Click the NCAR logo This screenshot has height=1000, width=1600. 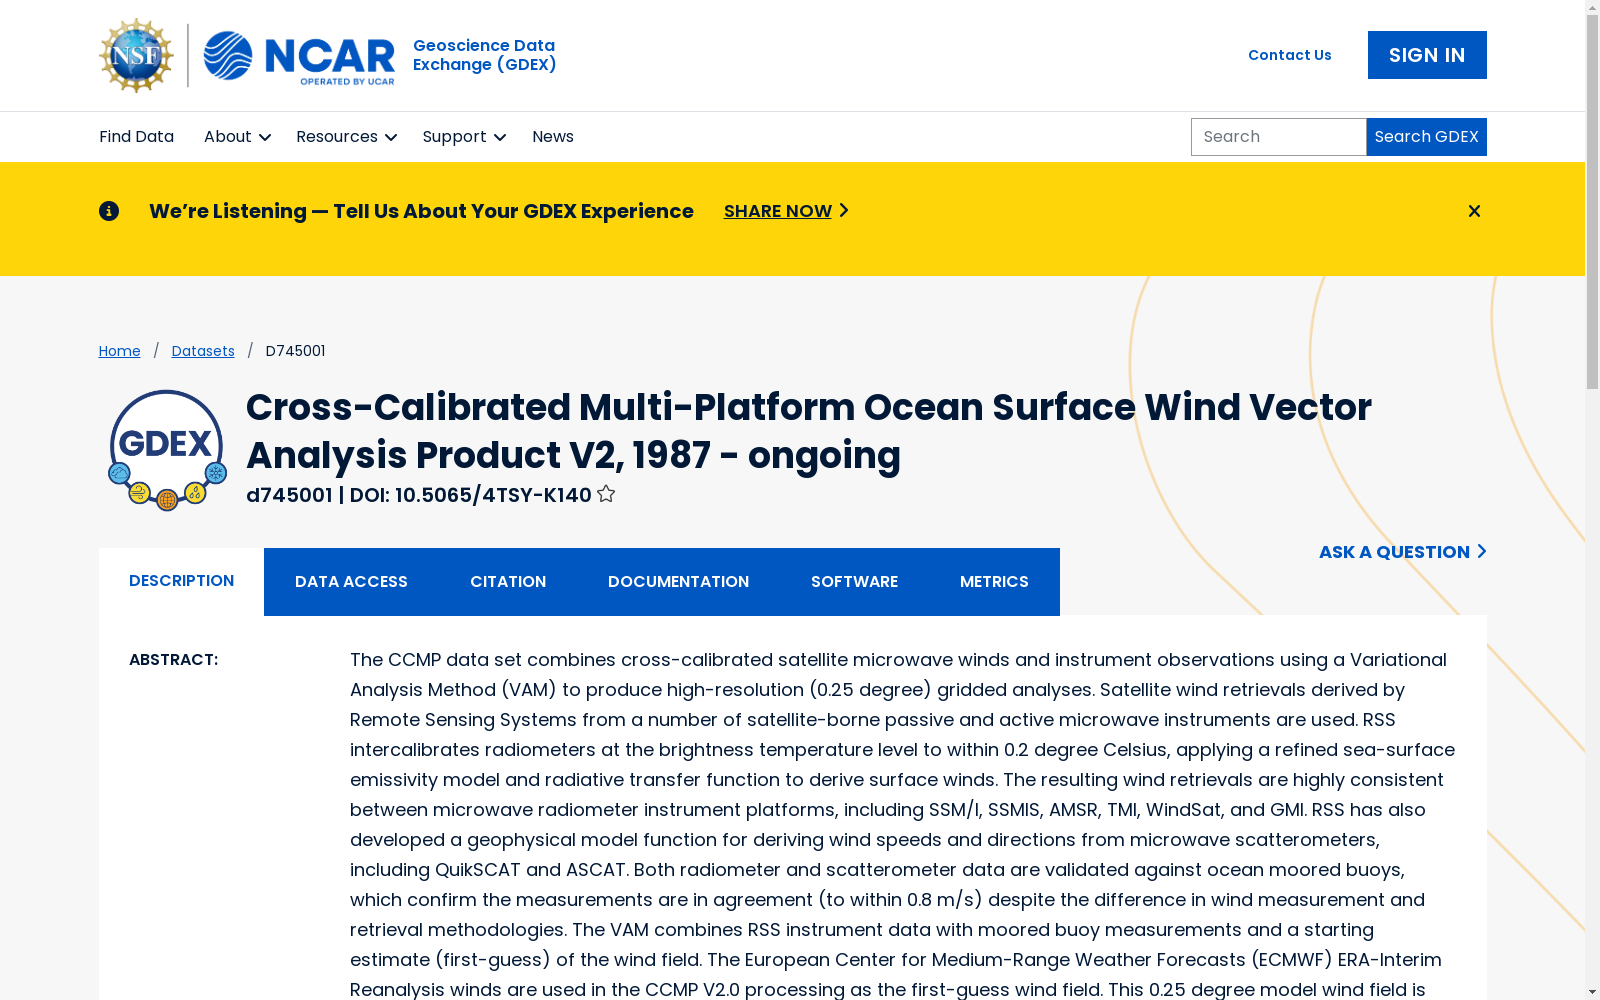tap(299, 57)
